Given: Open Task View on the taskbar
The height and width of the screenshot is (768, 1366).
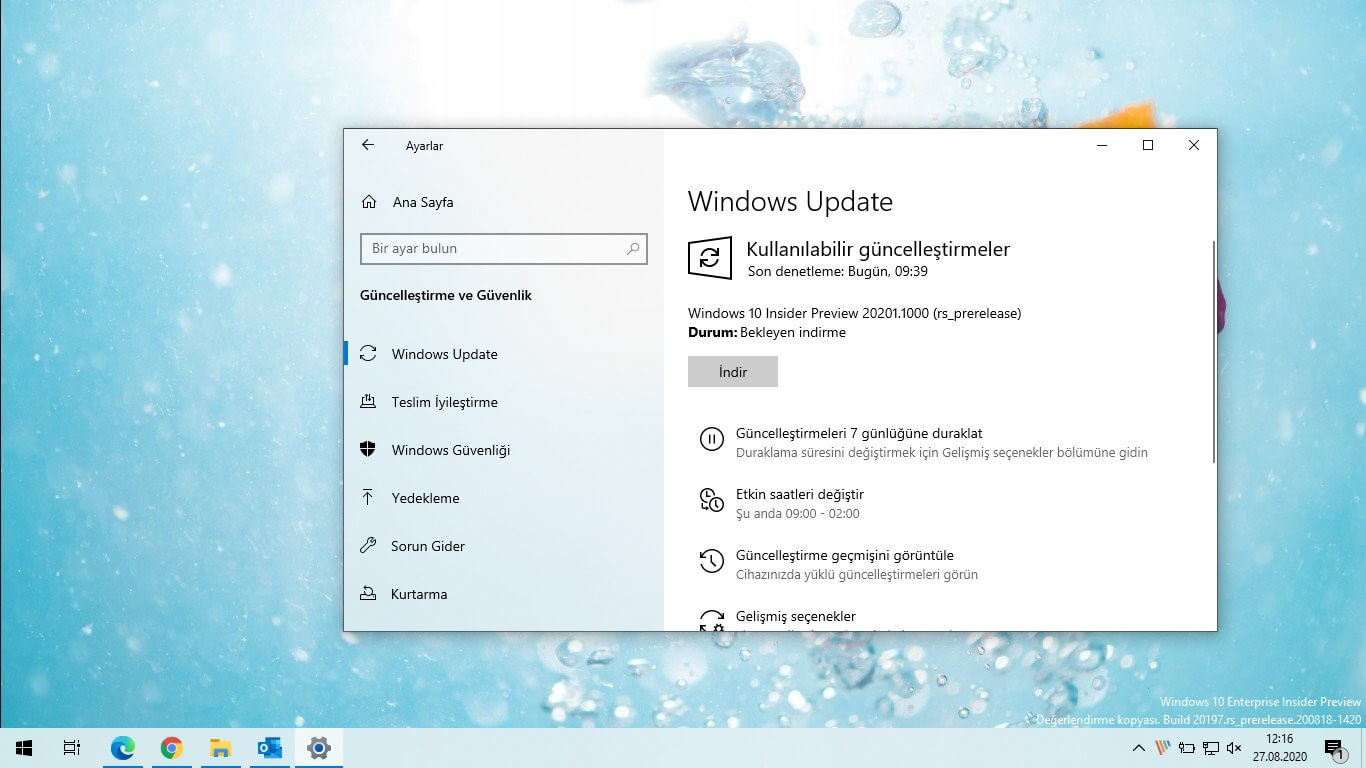Looking at the screenshot, I should click(72, 748).
